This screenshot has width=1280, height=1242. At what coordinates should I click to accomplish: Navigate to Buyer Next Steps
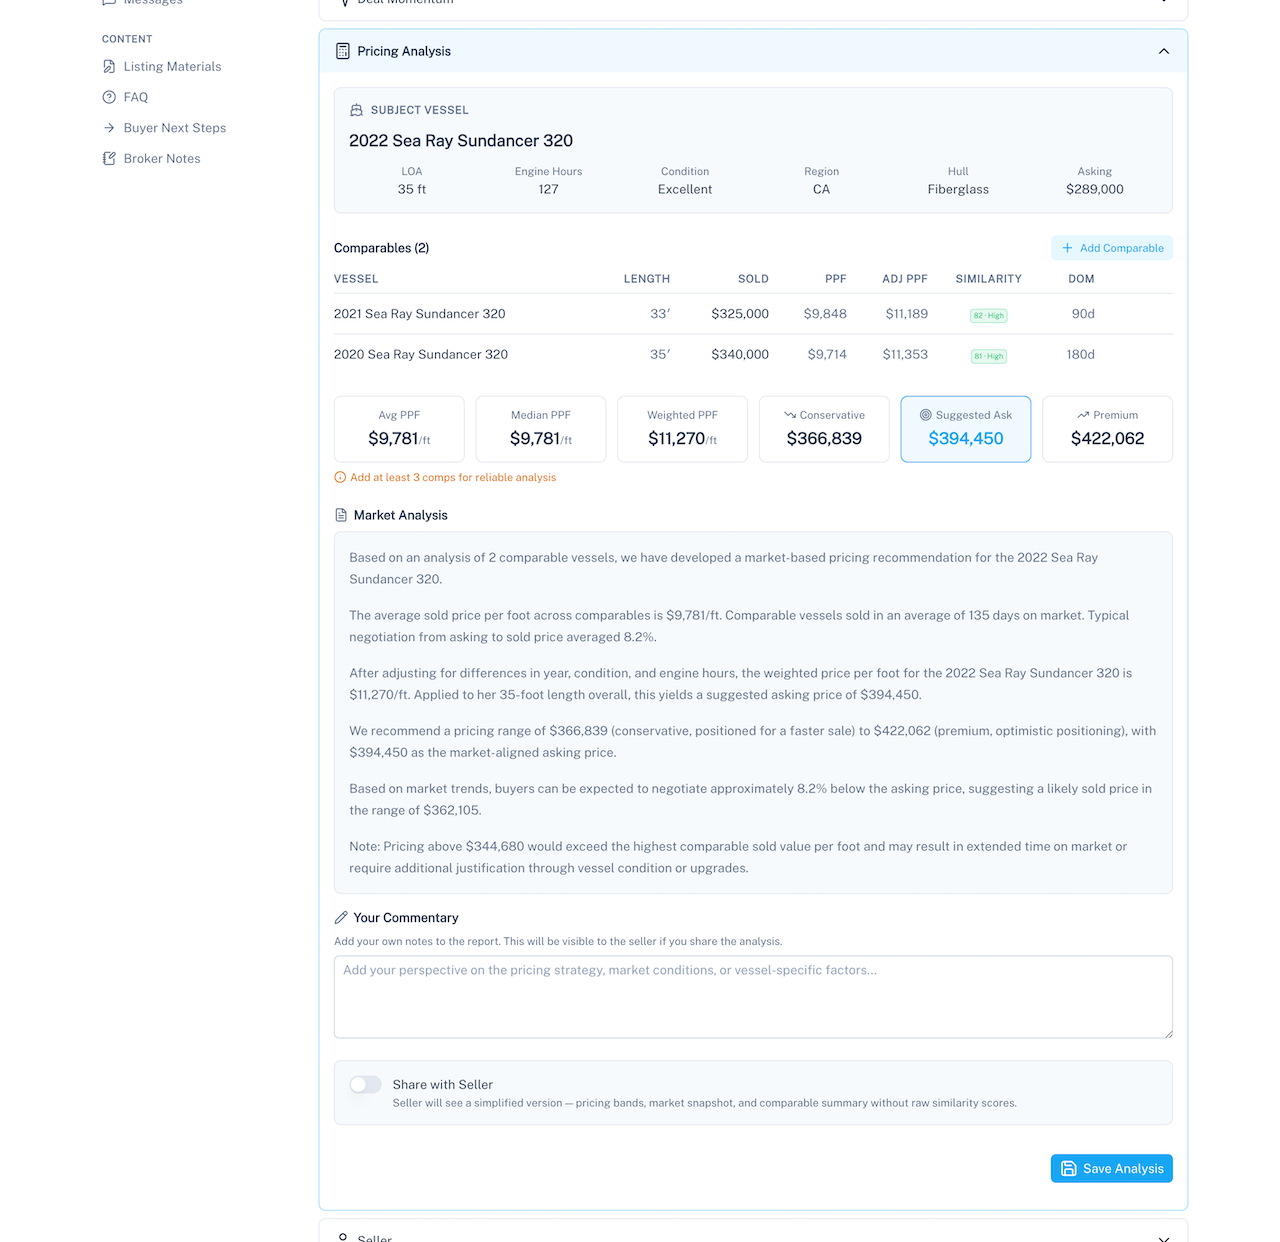pyautogui.click(x=175, y=128)
